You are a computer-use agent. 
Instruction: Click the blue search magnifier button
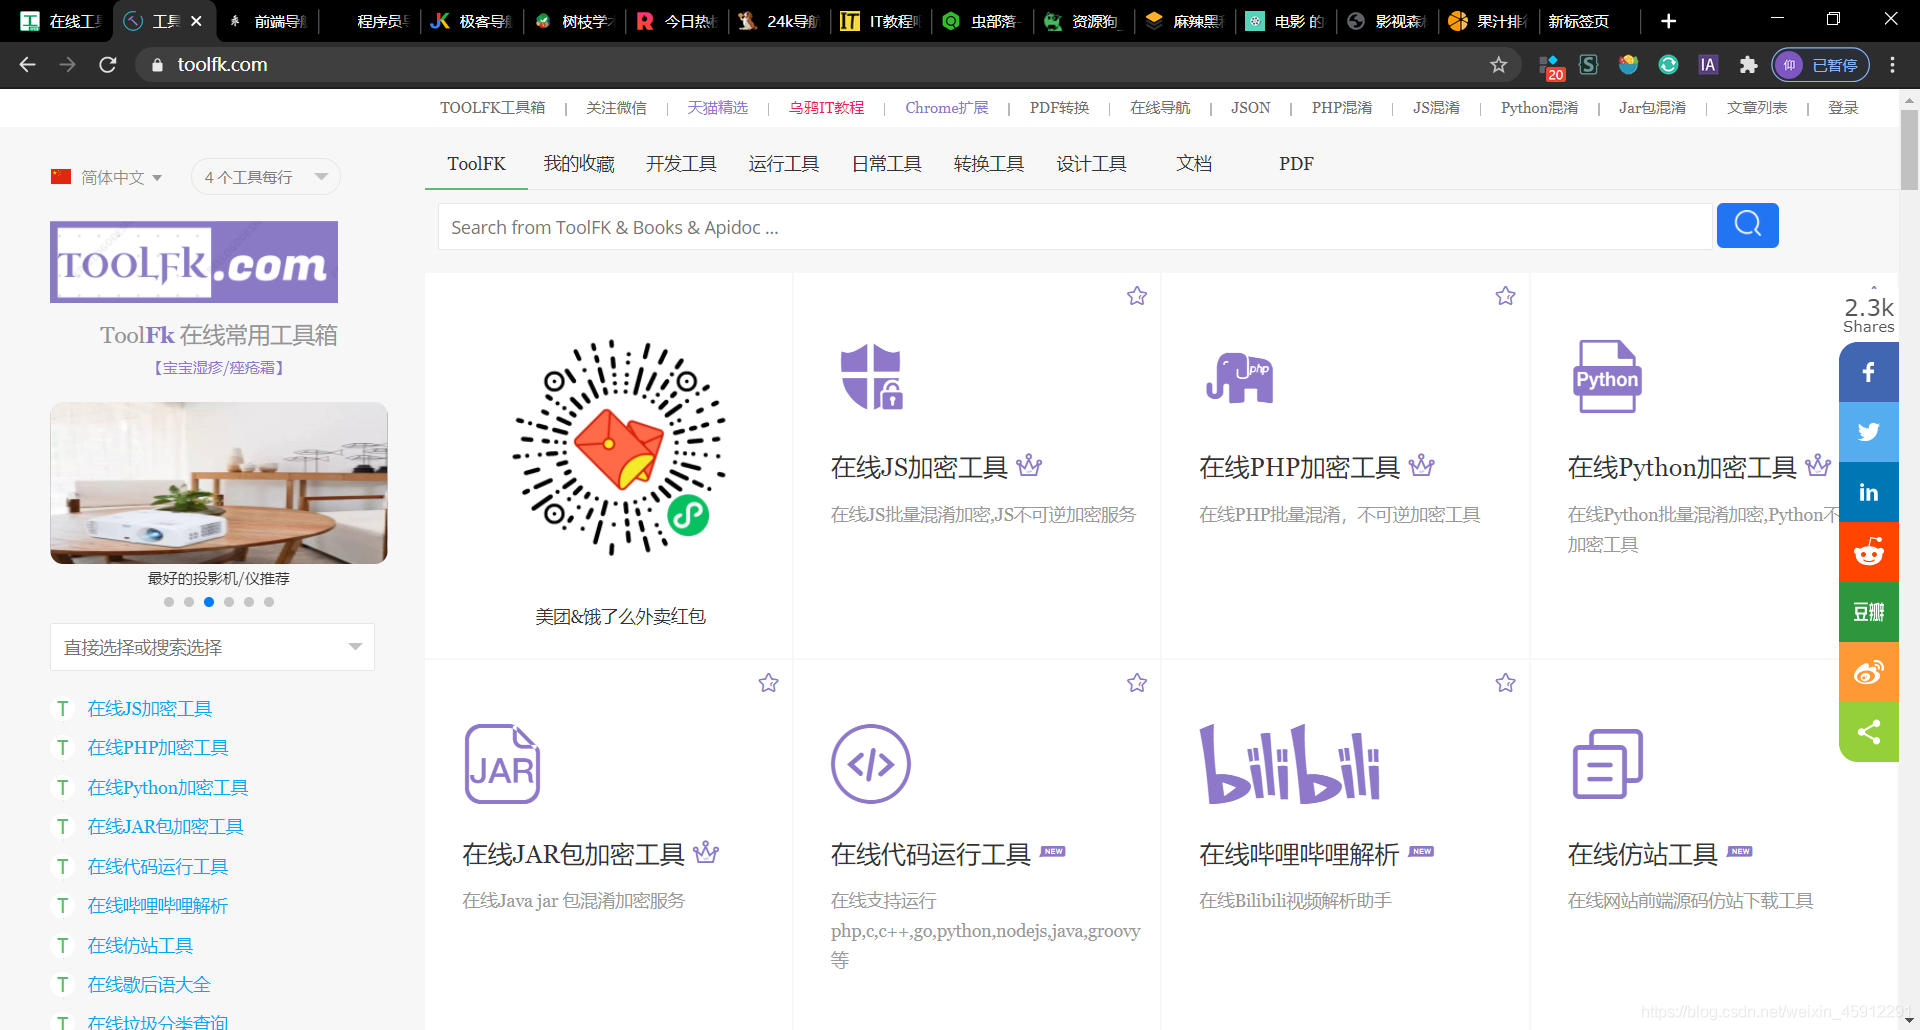point(1747,225)
